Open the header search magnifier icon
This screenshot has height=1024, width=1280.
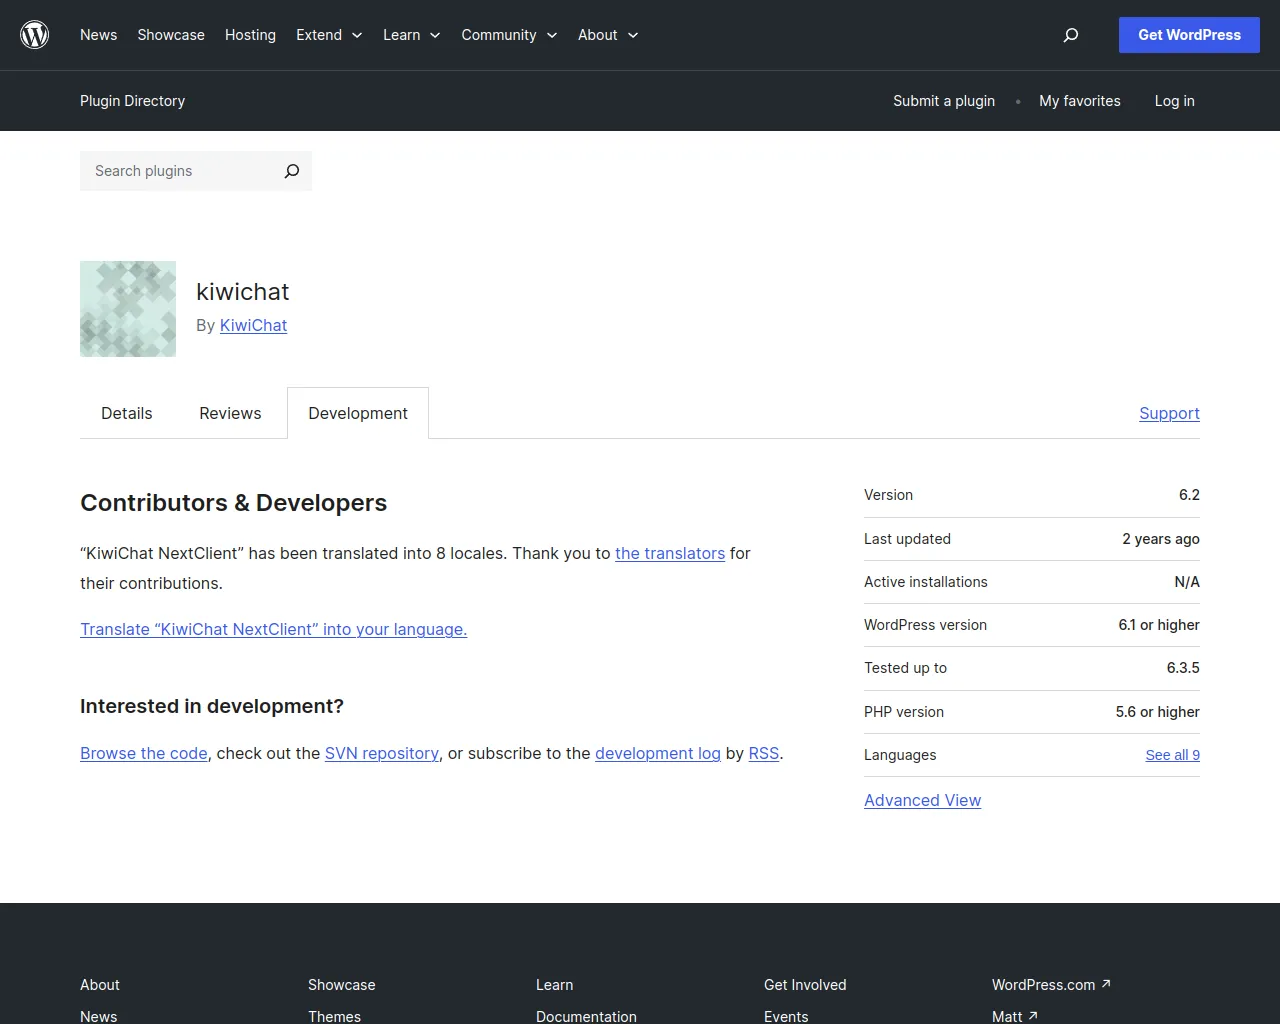(1071, 35)
